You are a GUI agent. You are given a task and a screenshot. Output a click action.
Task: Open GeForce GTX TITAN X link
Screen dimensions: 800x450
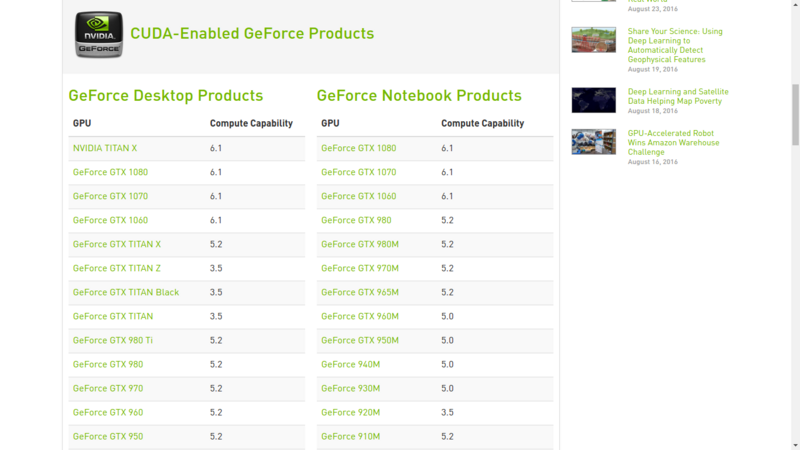click(117, 244)
